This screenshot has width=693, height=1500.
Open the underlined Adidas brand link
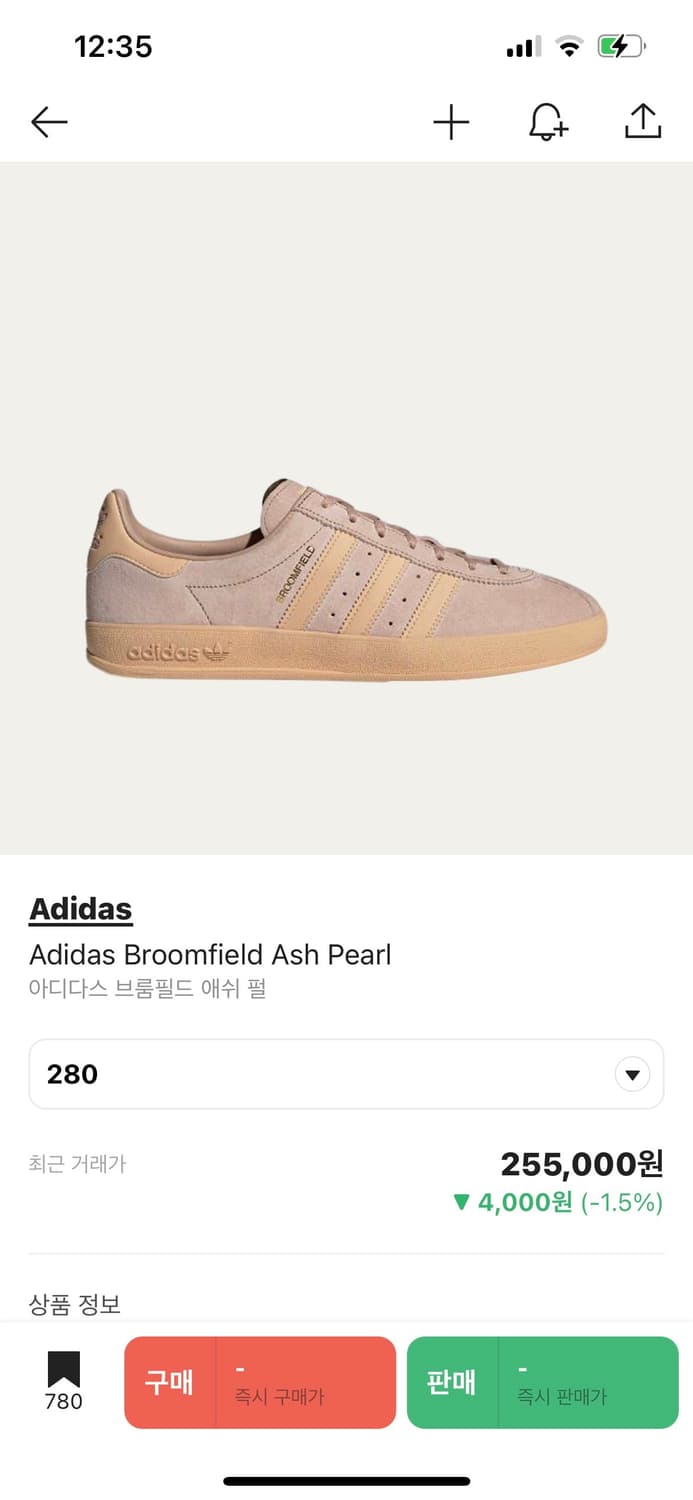coord(81,909)
